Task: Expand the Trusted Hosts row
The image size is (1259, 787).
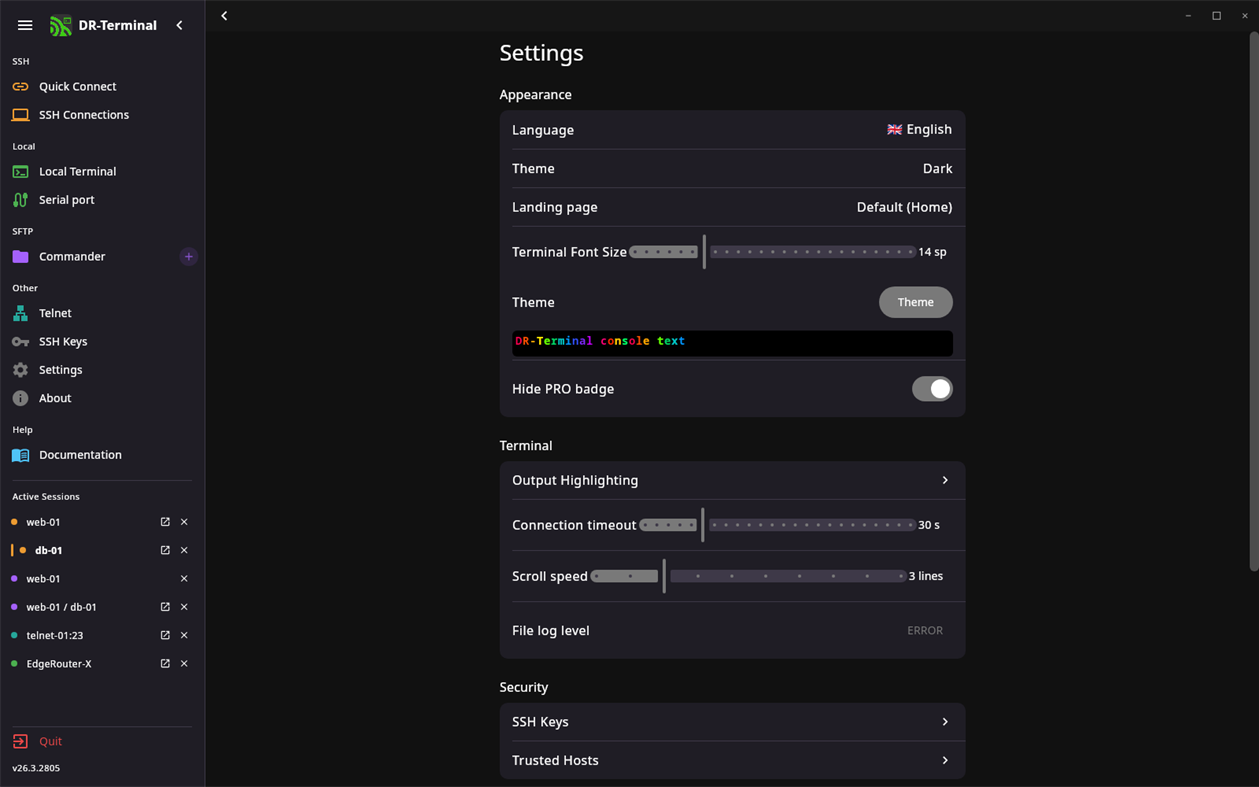Action: [732, 760]
